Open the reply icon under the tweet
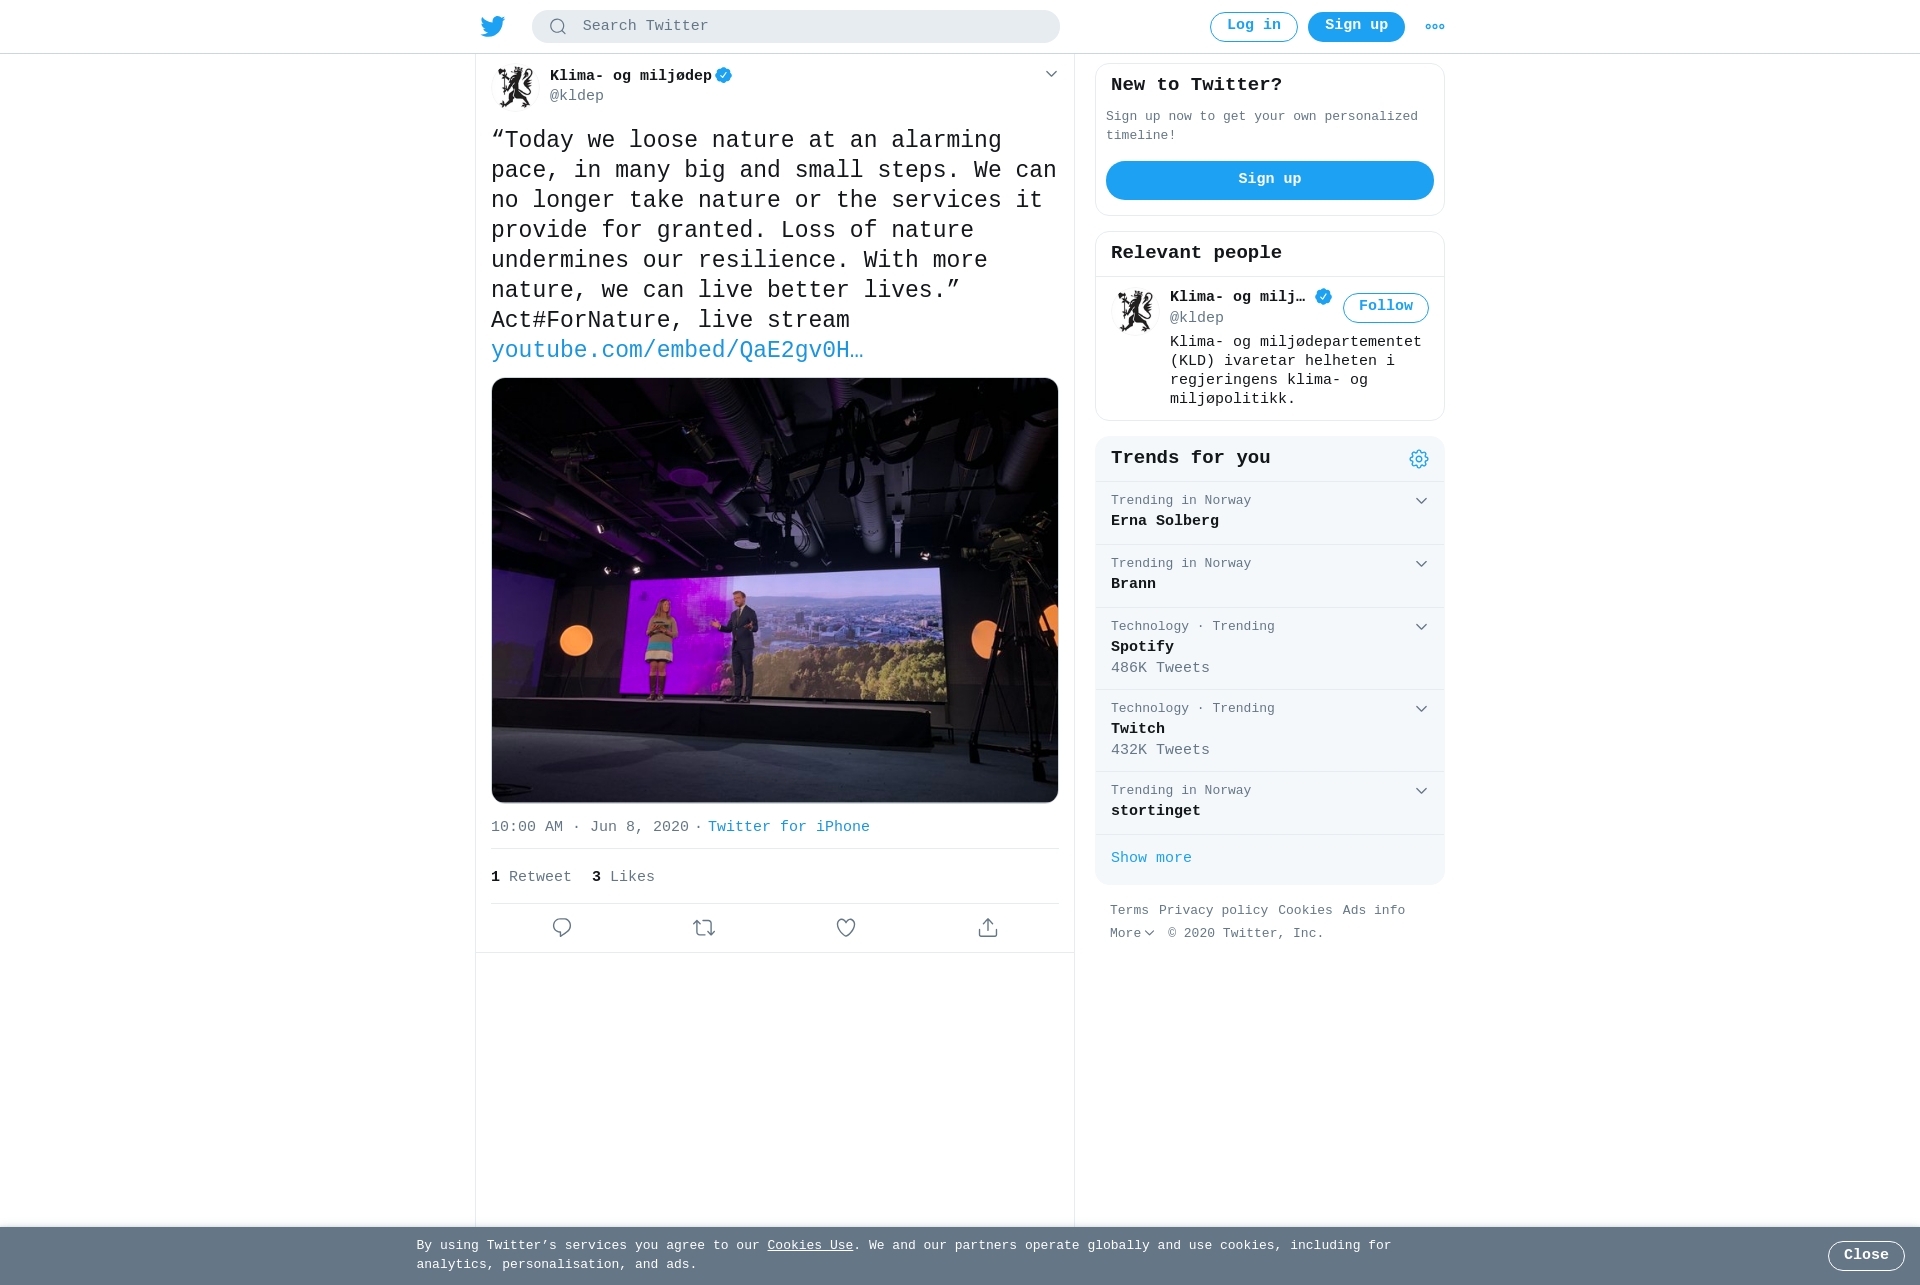 click(562, 928)
